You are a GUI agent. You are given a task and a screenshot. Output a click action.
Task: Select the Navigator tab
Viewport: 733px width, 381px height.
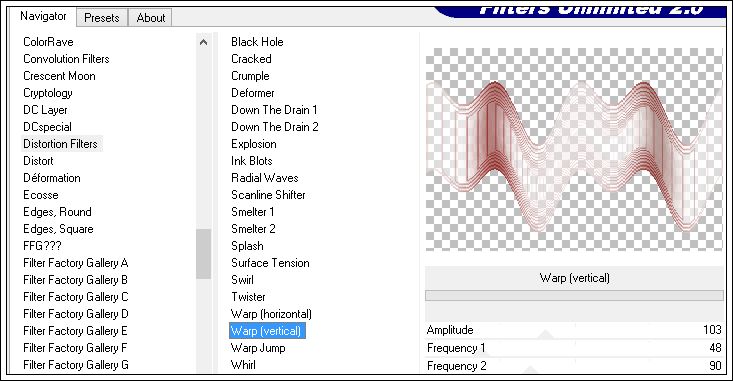click(43, 16)
